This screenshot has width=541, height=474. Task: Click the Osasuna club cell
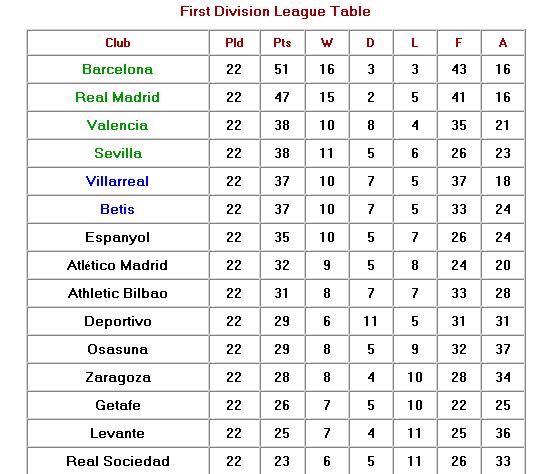click(x=118, y=349)
